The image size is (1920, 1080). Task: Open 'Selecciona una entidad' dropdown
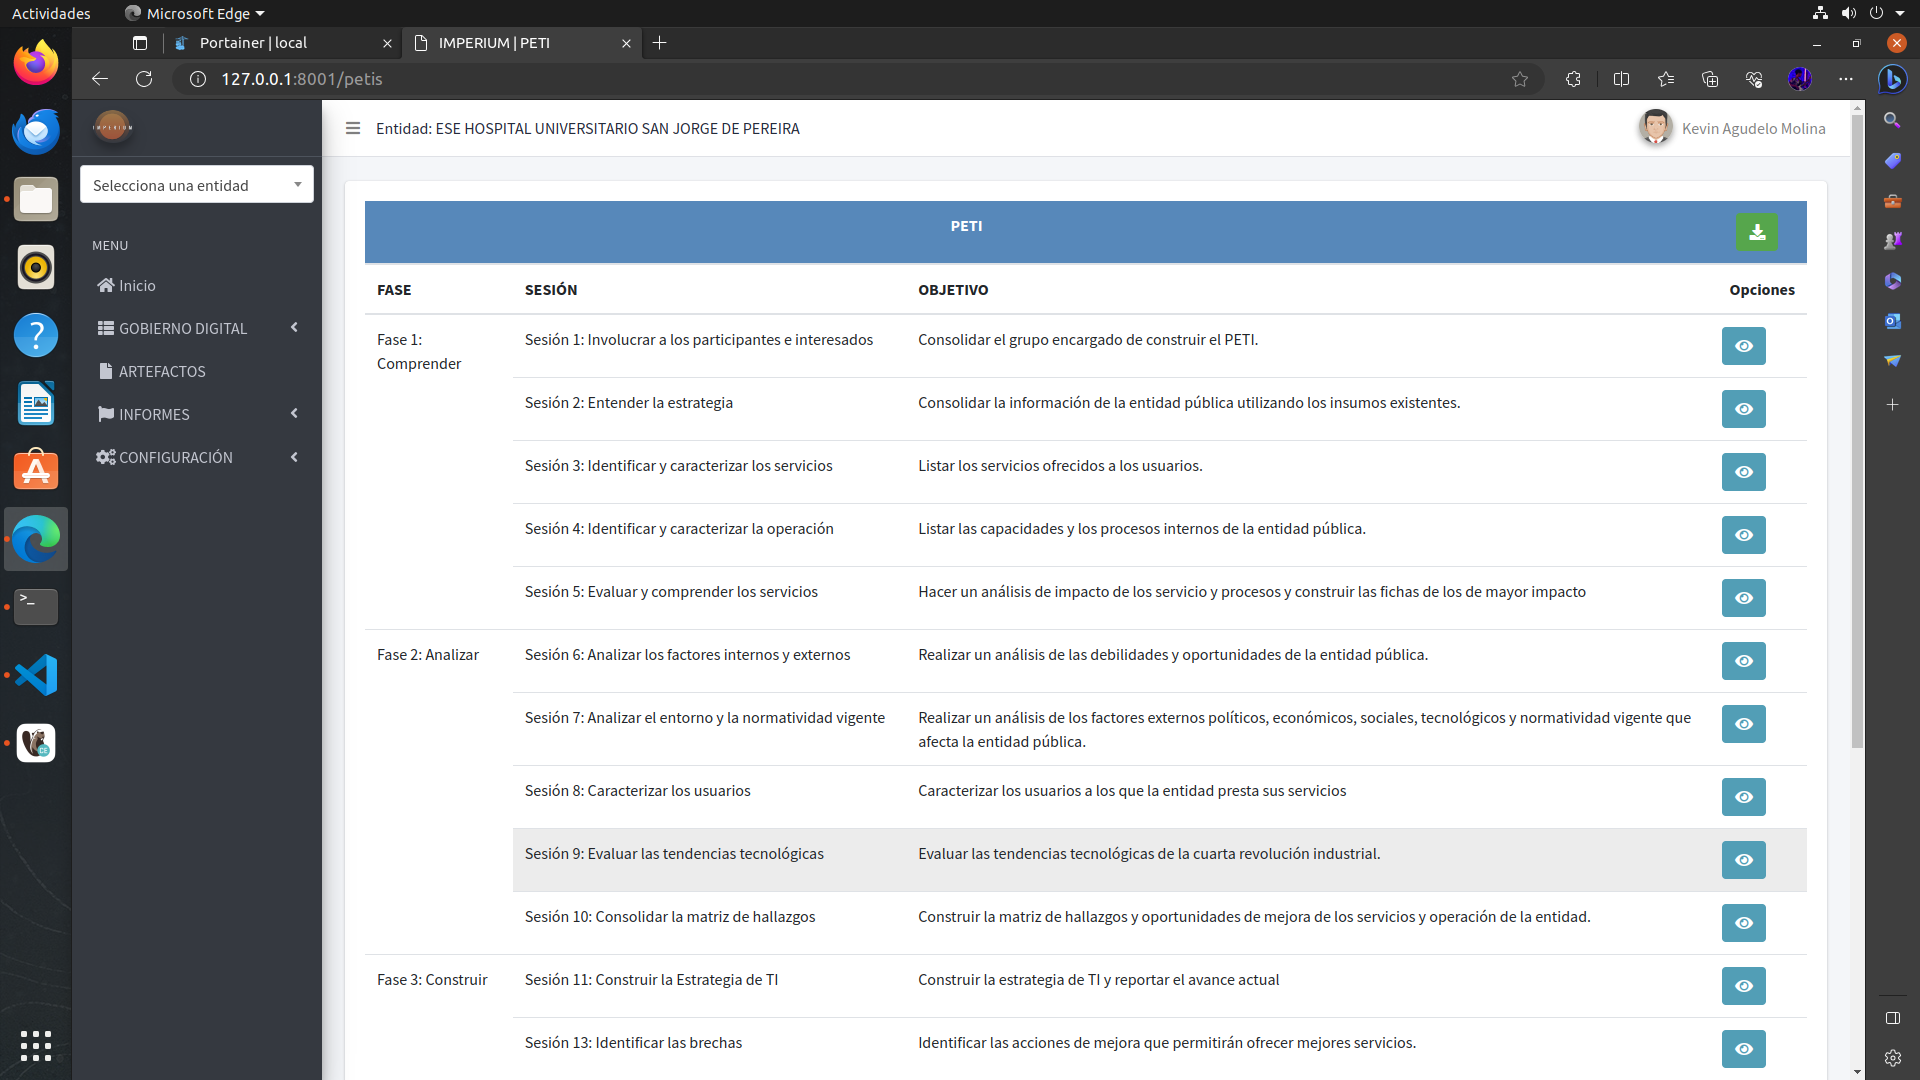click(197, 185)
